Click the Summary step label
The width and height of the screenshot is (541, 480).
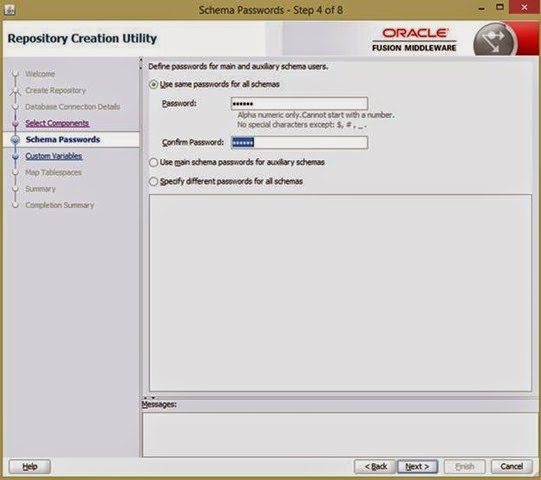pos(40,189)
